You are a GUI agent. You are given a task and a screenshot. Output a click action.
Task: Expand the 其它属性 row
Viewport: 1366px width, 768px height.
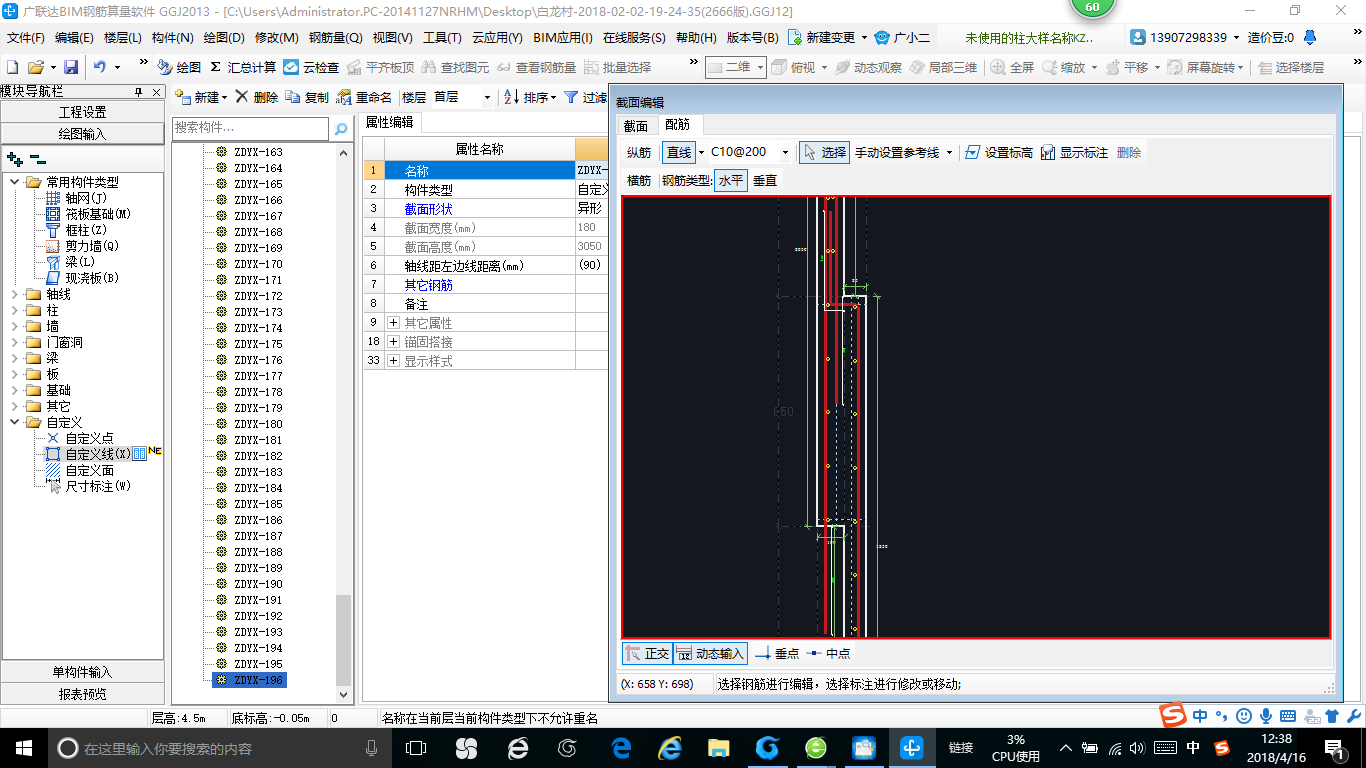(x=394, y=323)
